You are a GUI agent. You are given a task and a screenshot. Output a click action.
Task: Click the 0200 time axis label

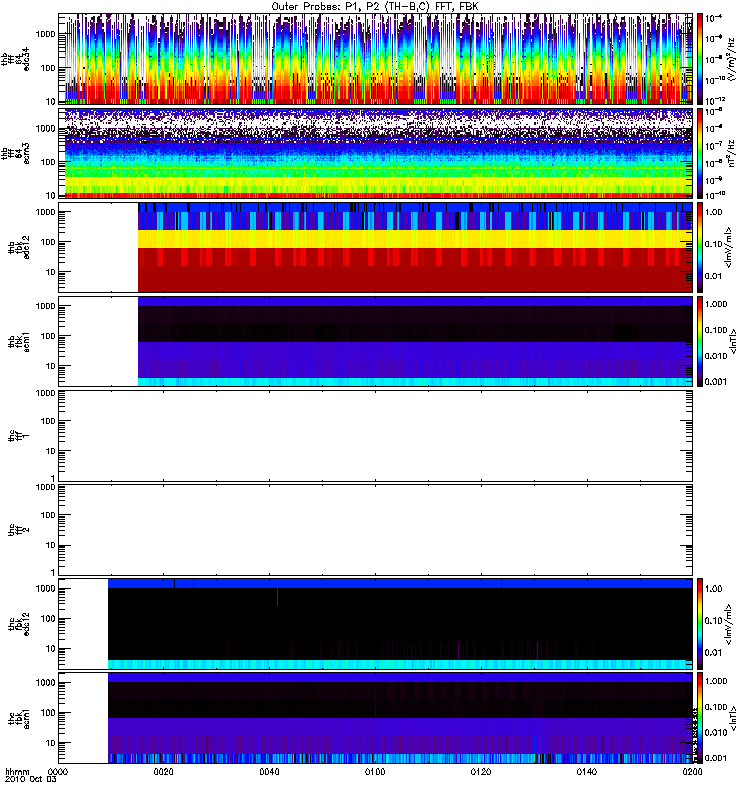(x=692, y=772)
